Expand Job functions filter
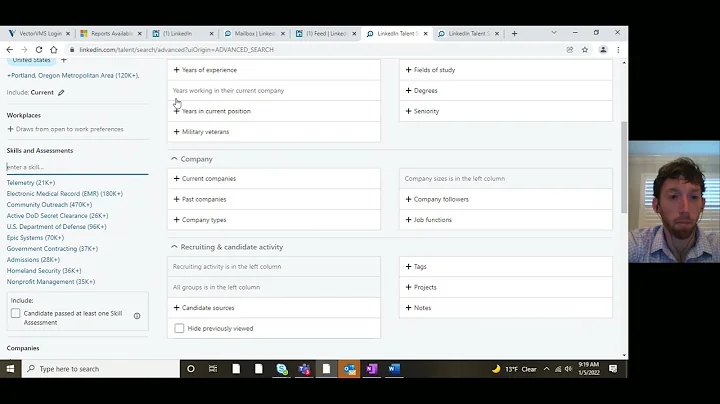This screenshot has width=720, height=404. tap(506, 220)
